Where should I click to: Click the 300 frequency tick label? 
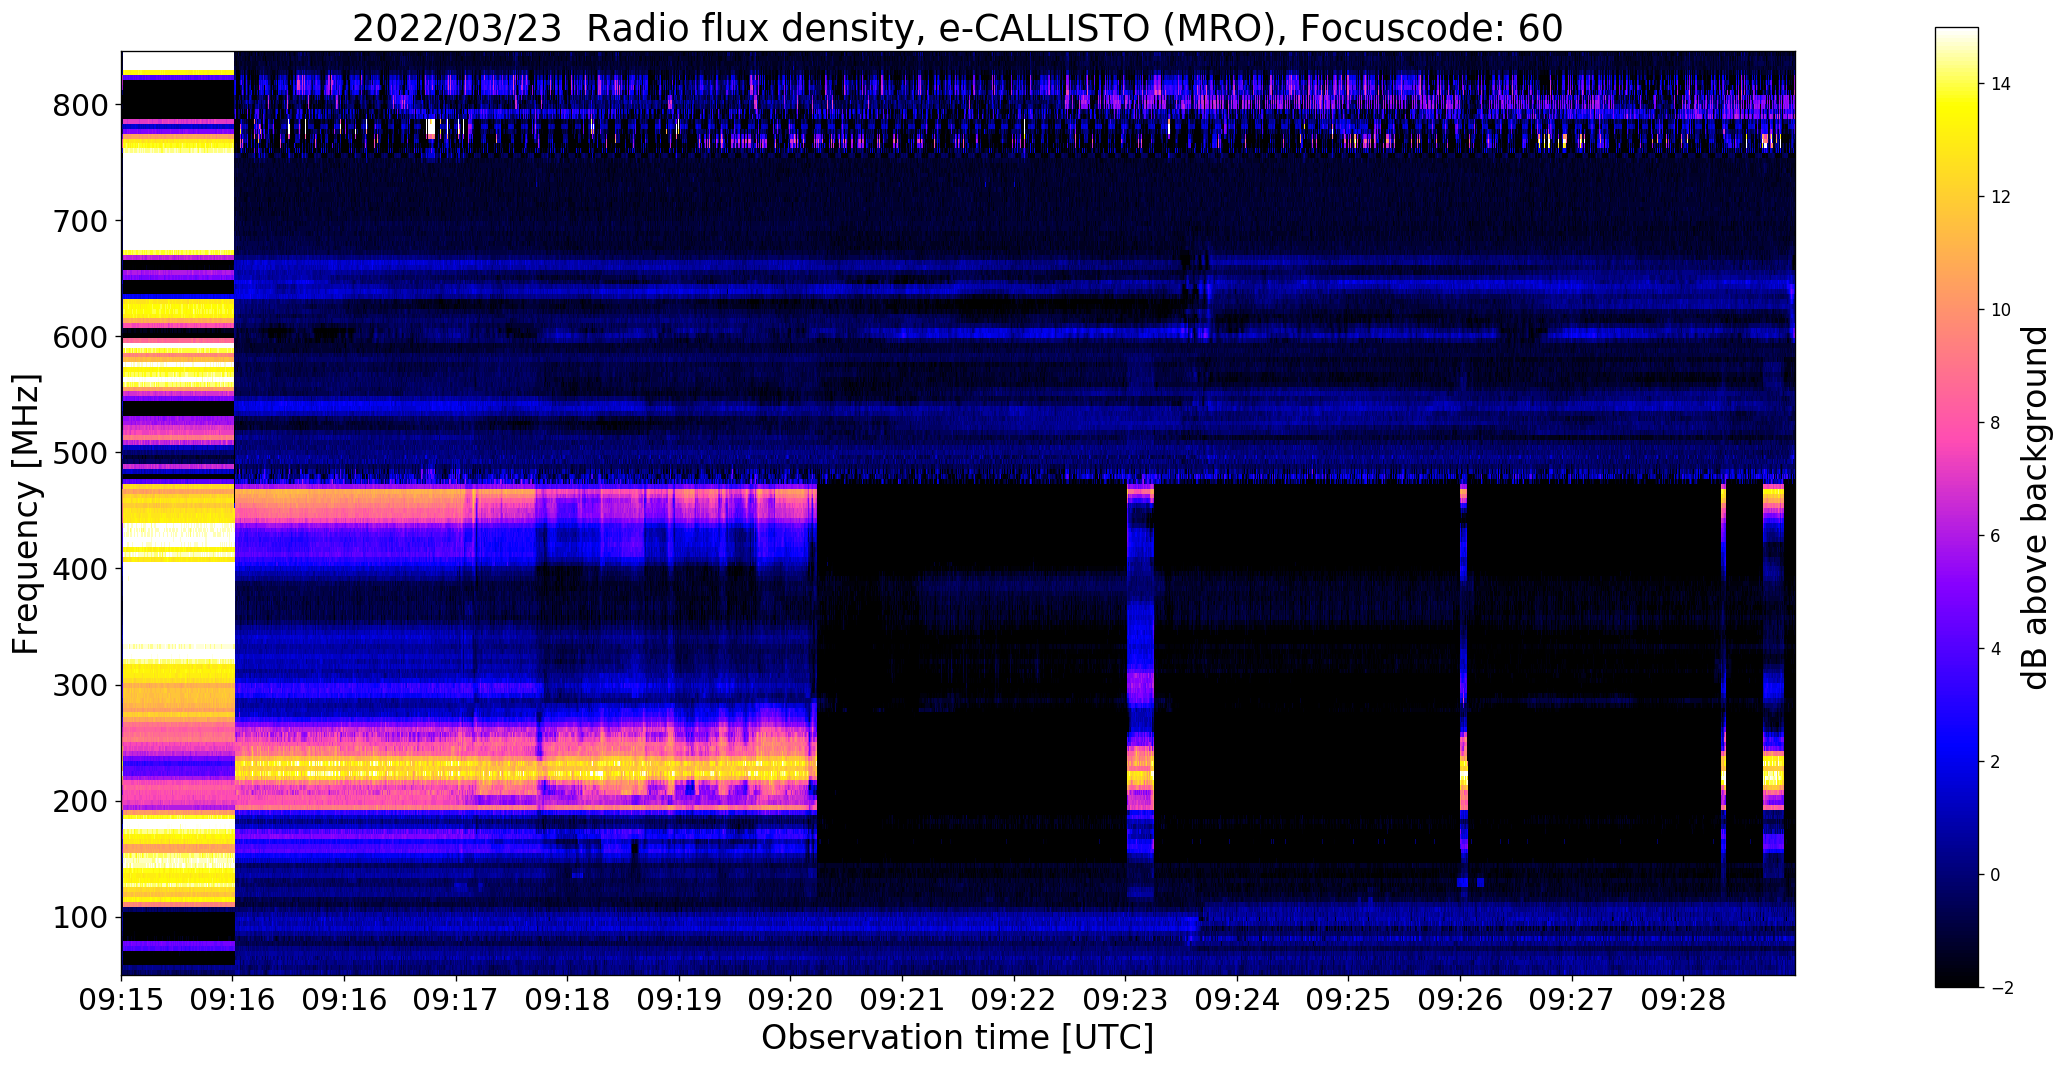[81, 685]
